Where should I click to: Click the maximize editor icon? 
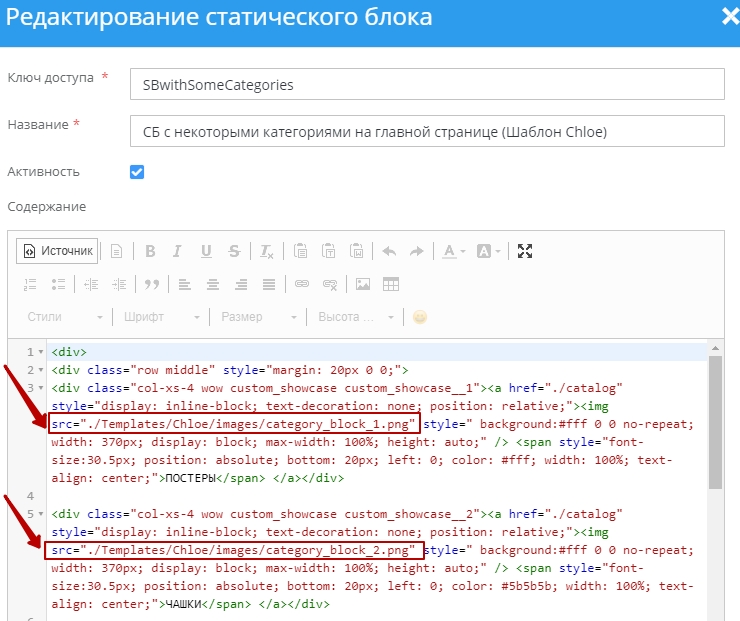(525, 251)
